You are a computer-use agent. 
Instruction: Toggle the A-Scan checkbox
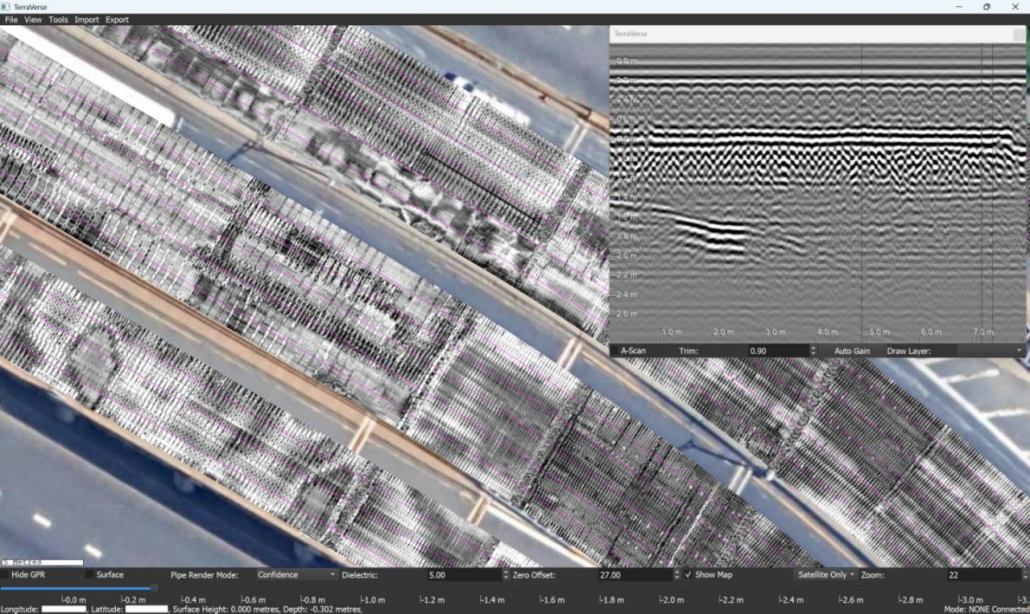click(x=616, y=351)
